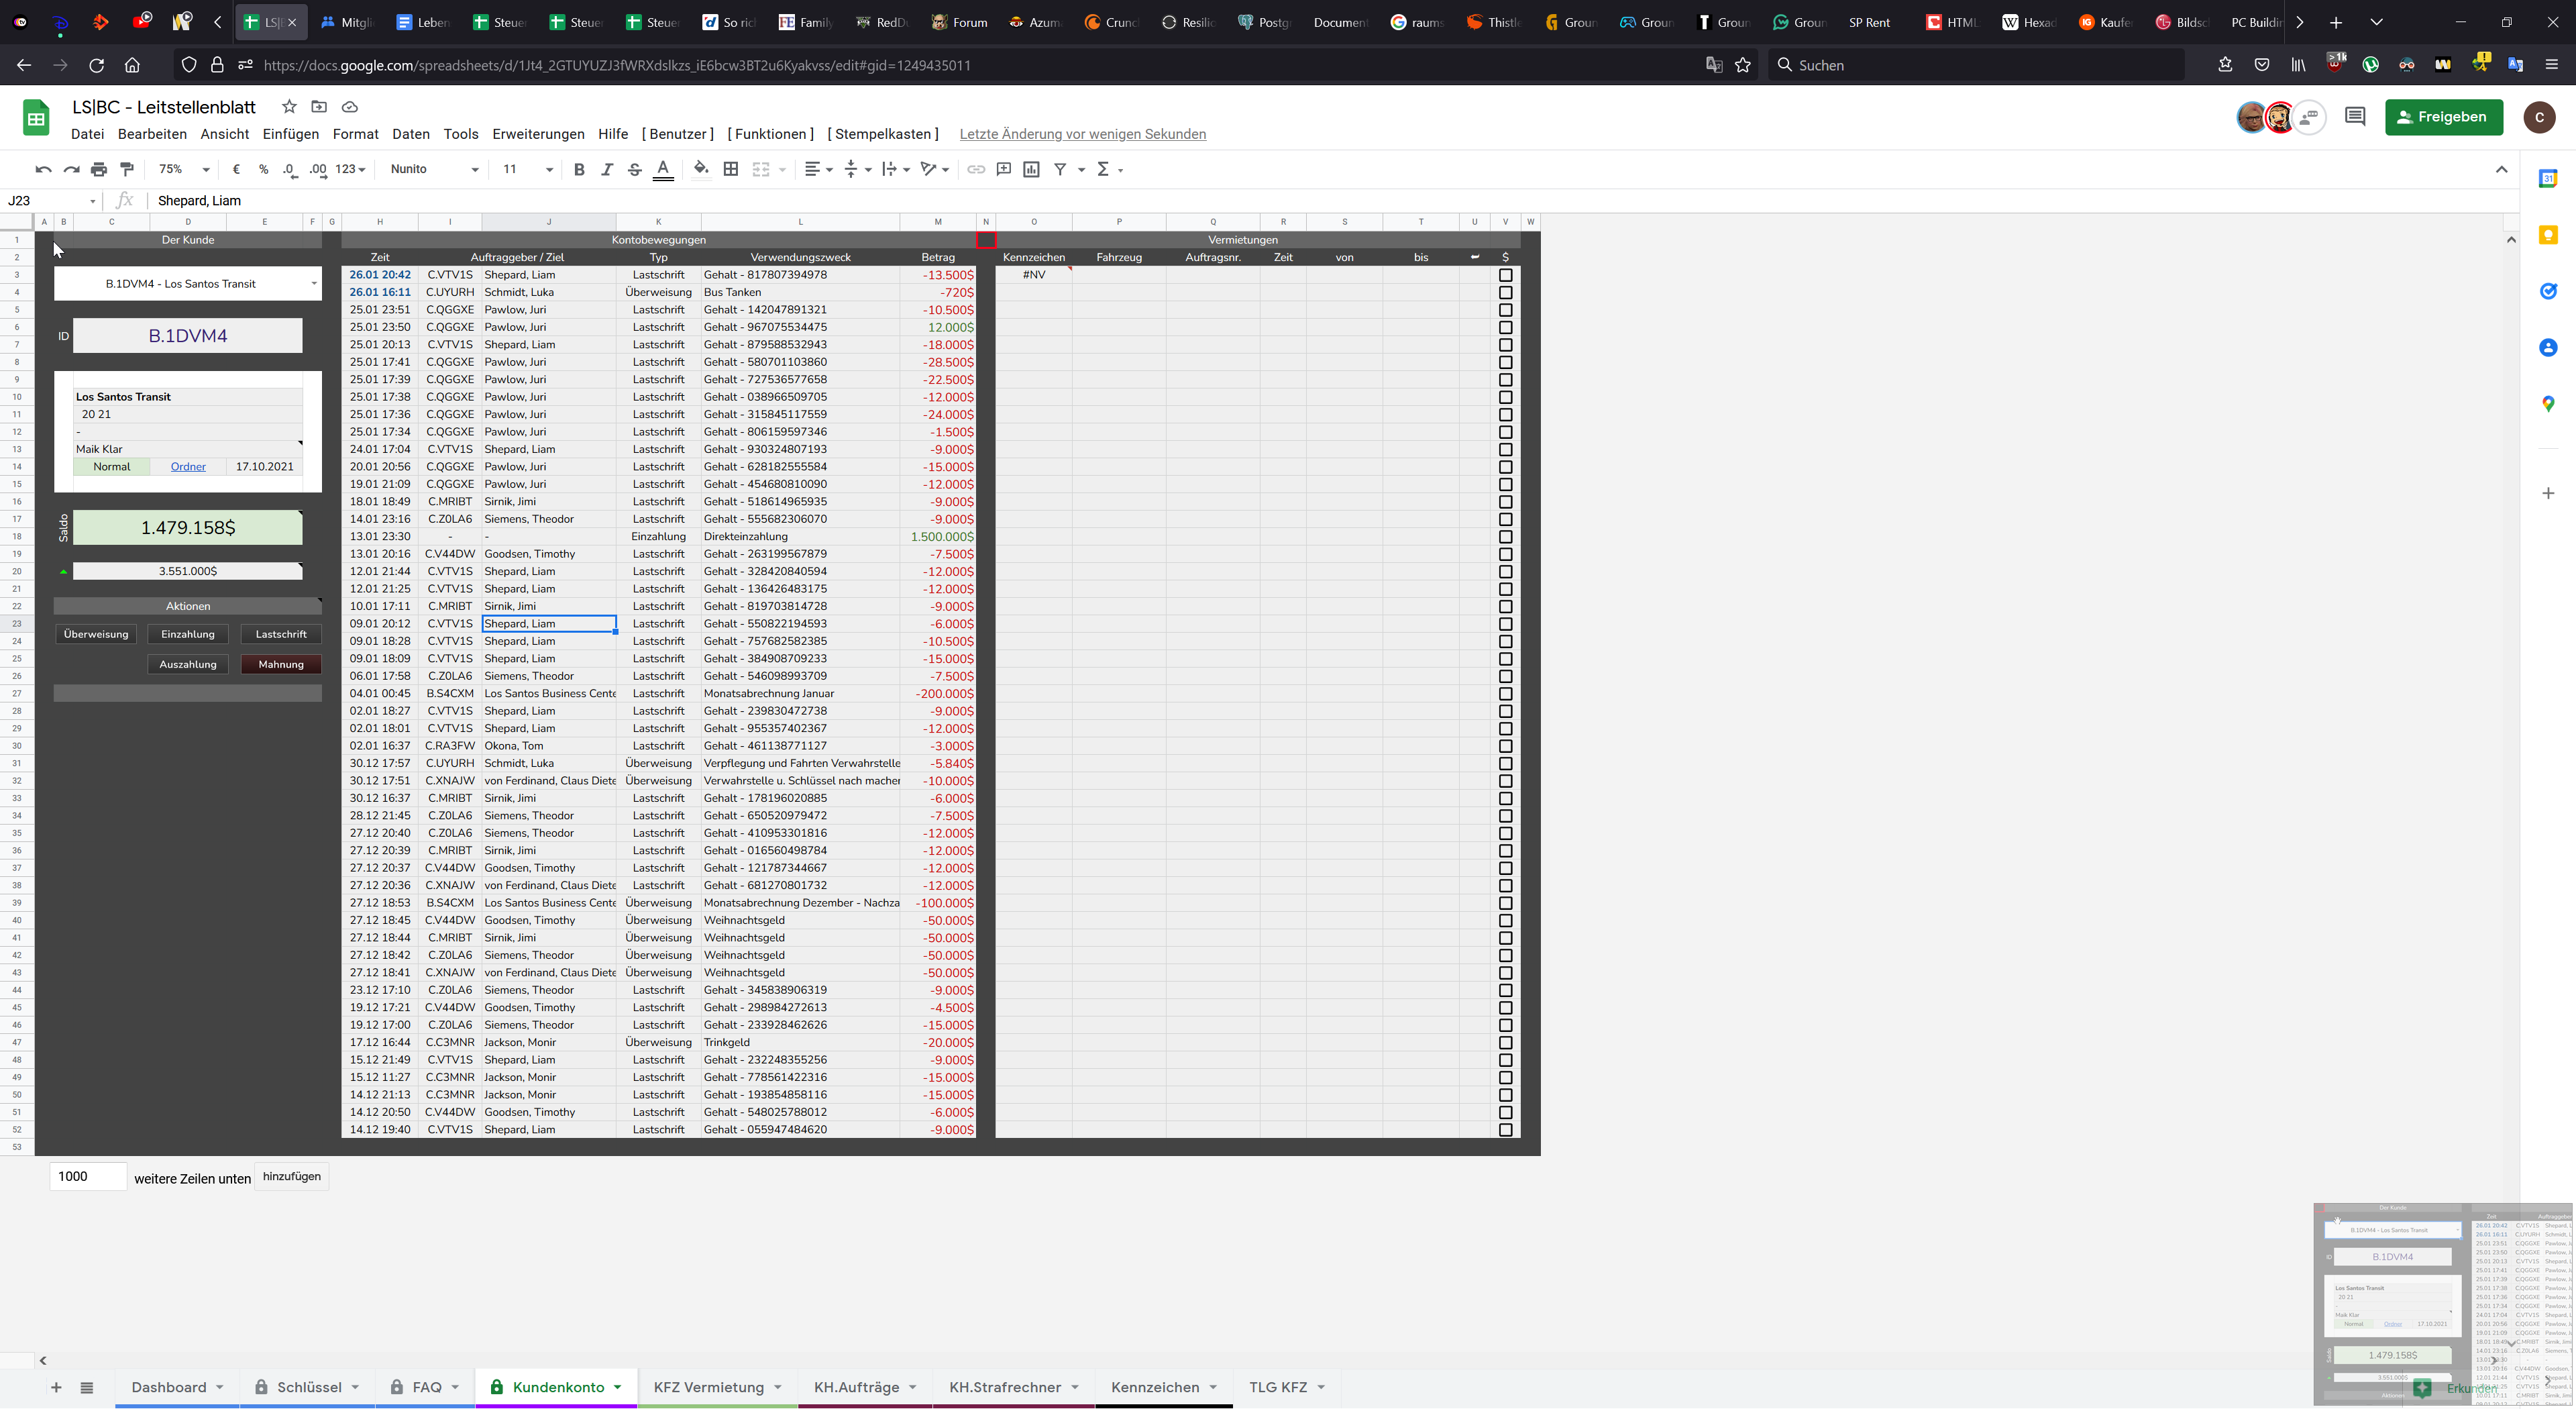Apply italic formatting

(x=607, y=169)
